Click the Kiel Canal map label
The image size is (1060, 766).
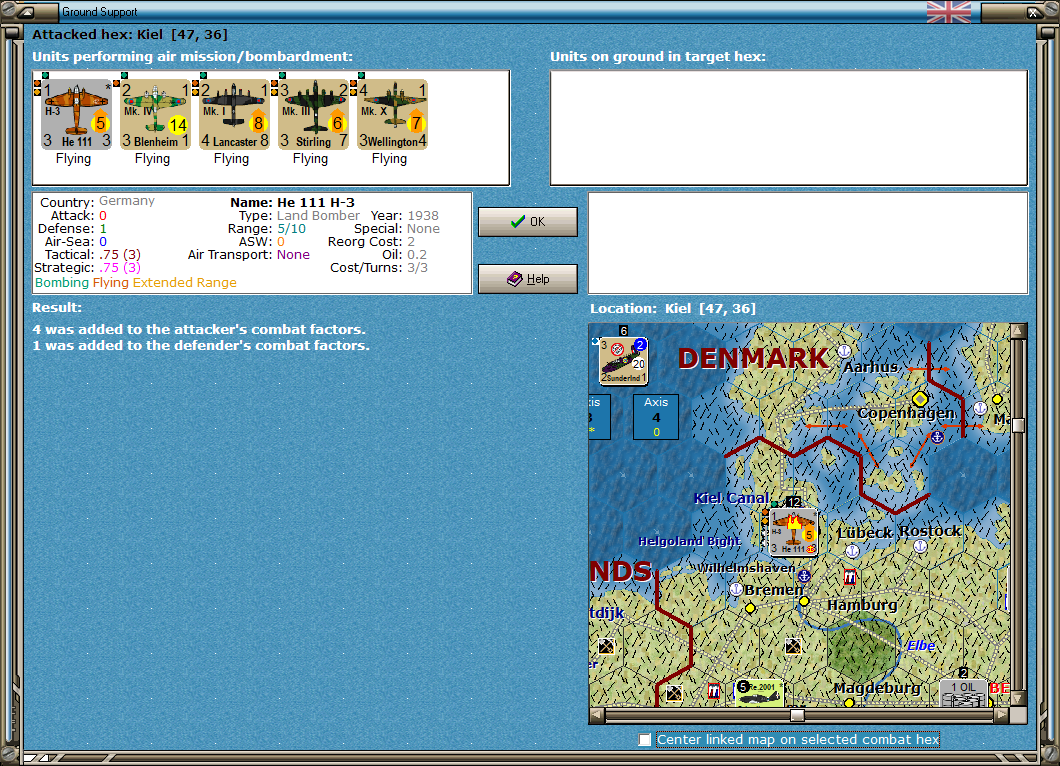click(731, 498)
